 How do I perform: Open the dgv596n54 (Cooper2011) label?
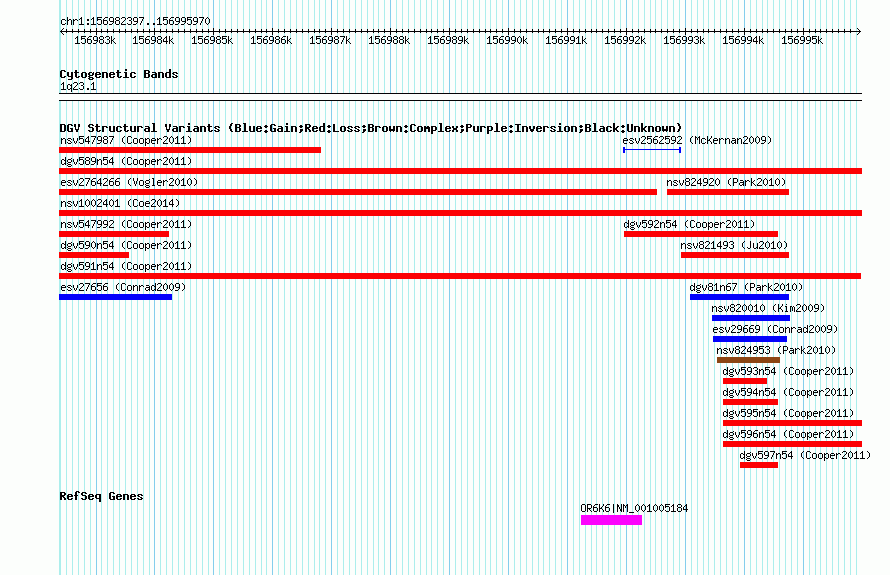click(788, 434)
